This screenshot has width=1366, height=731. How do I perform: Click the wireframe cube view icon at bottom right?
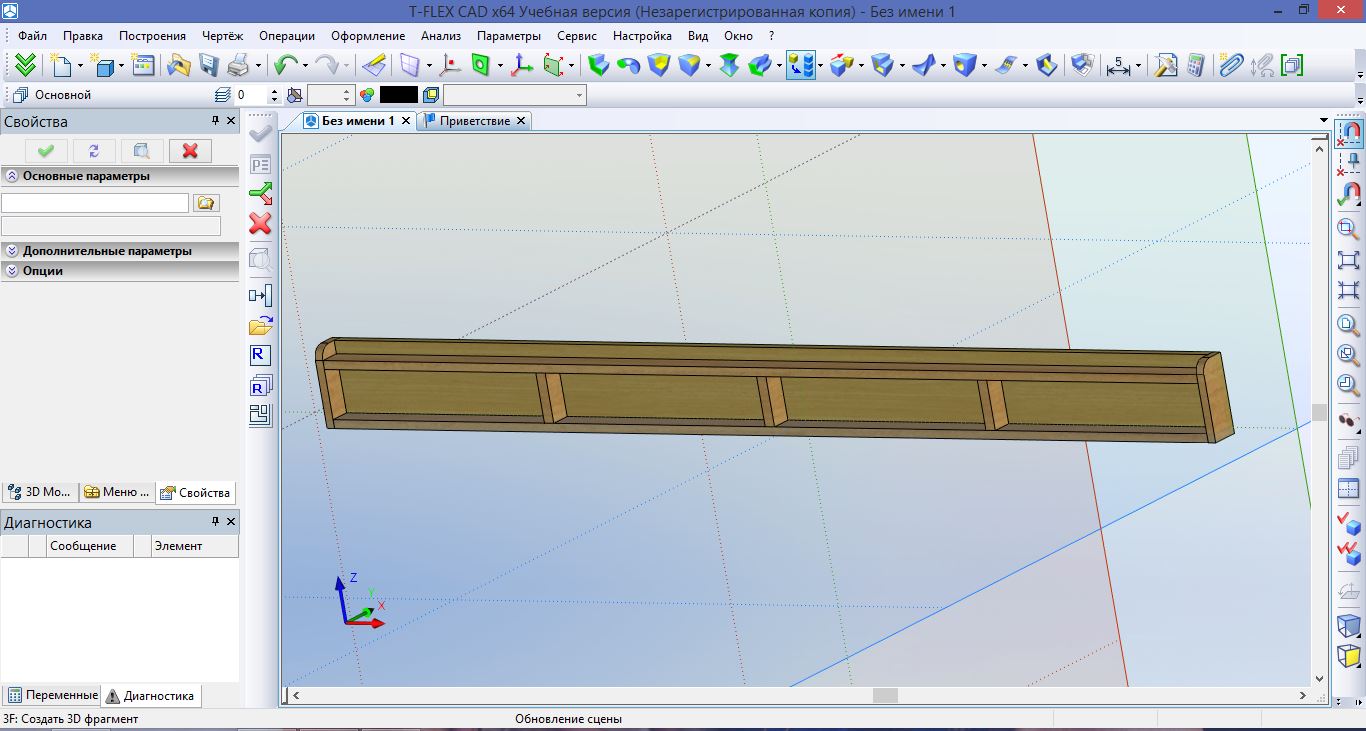tap(1349, 626)
